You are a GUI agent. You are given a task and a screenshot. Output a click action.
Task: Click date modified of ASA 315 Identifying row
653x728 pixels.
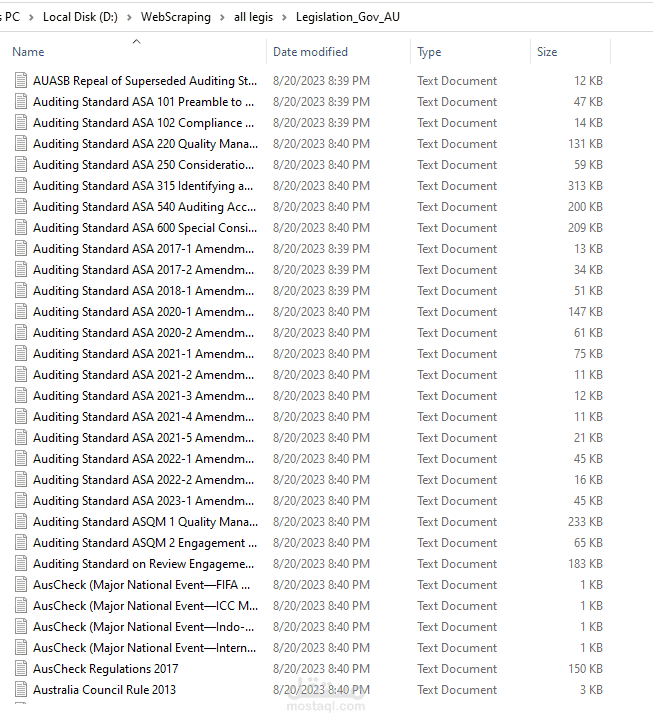[x=321, y=186]
